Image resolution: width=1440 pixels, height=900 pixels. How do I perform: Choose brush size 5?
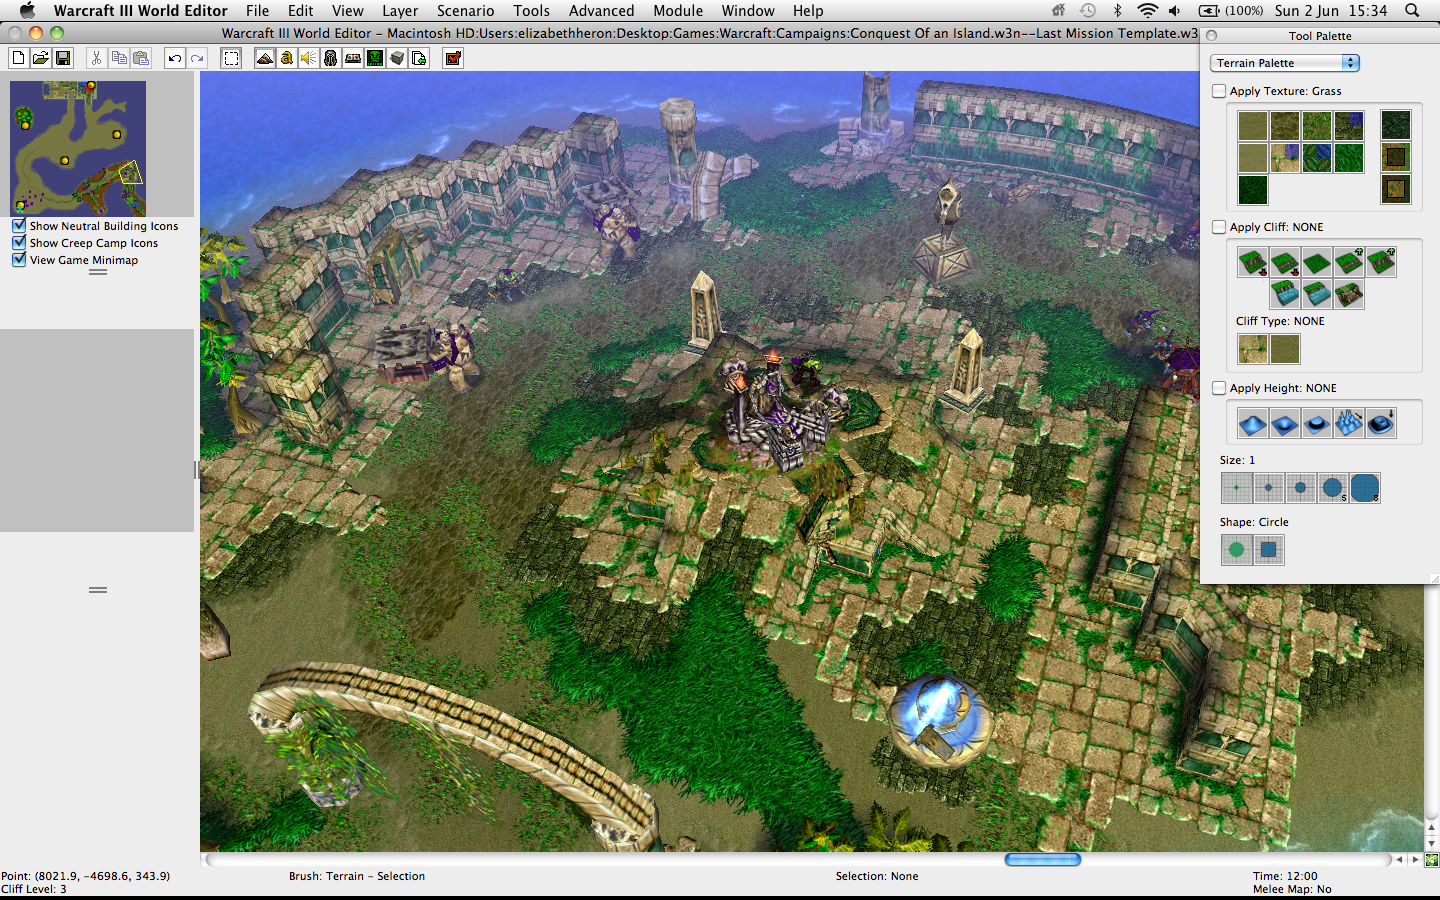1333,488
